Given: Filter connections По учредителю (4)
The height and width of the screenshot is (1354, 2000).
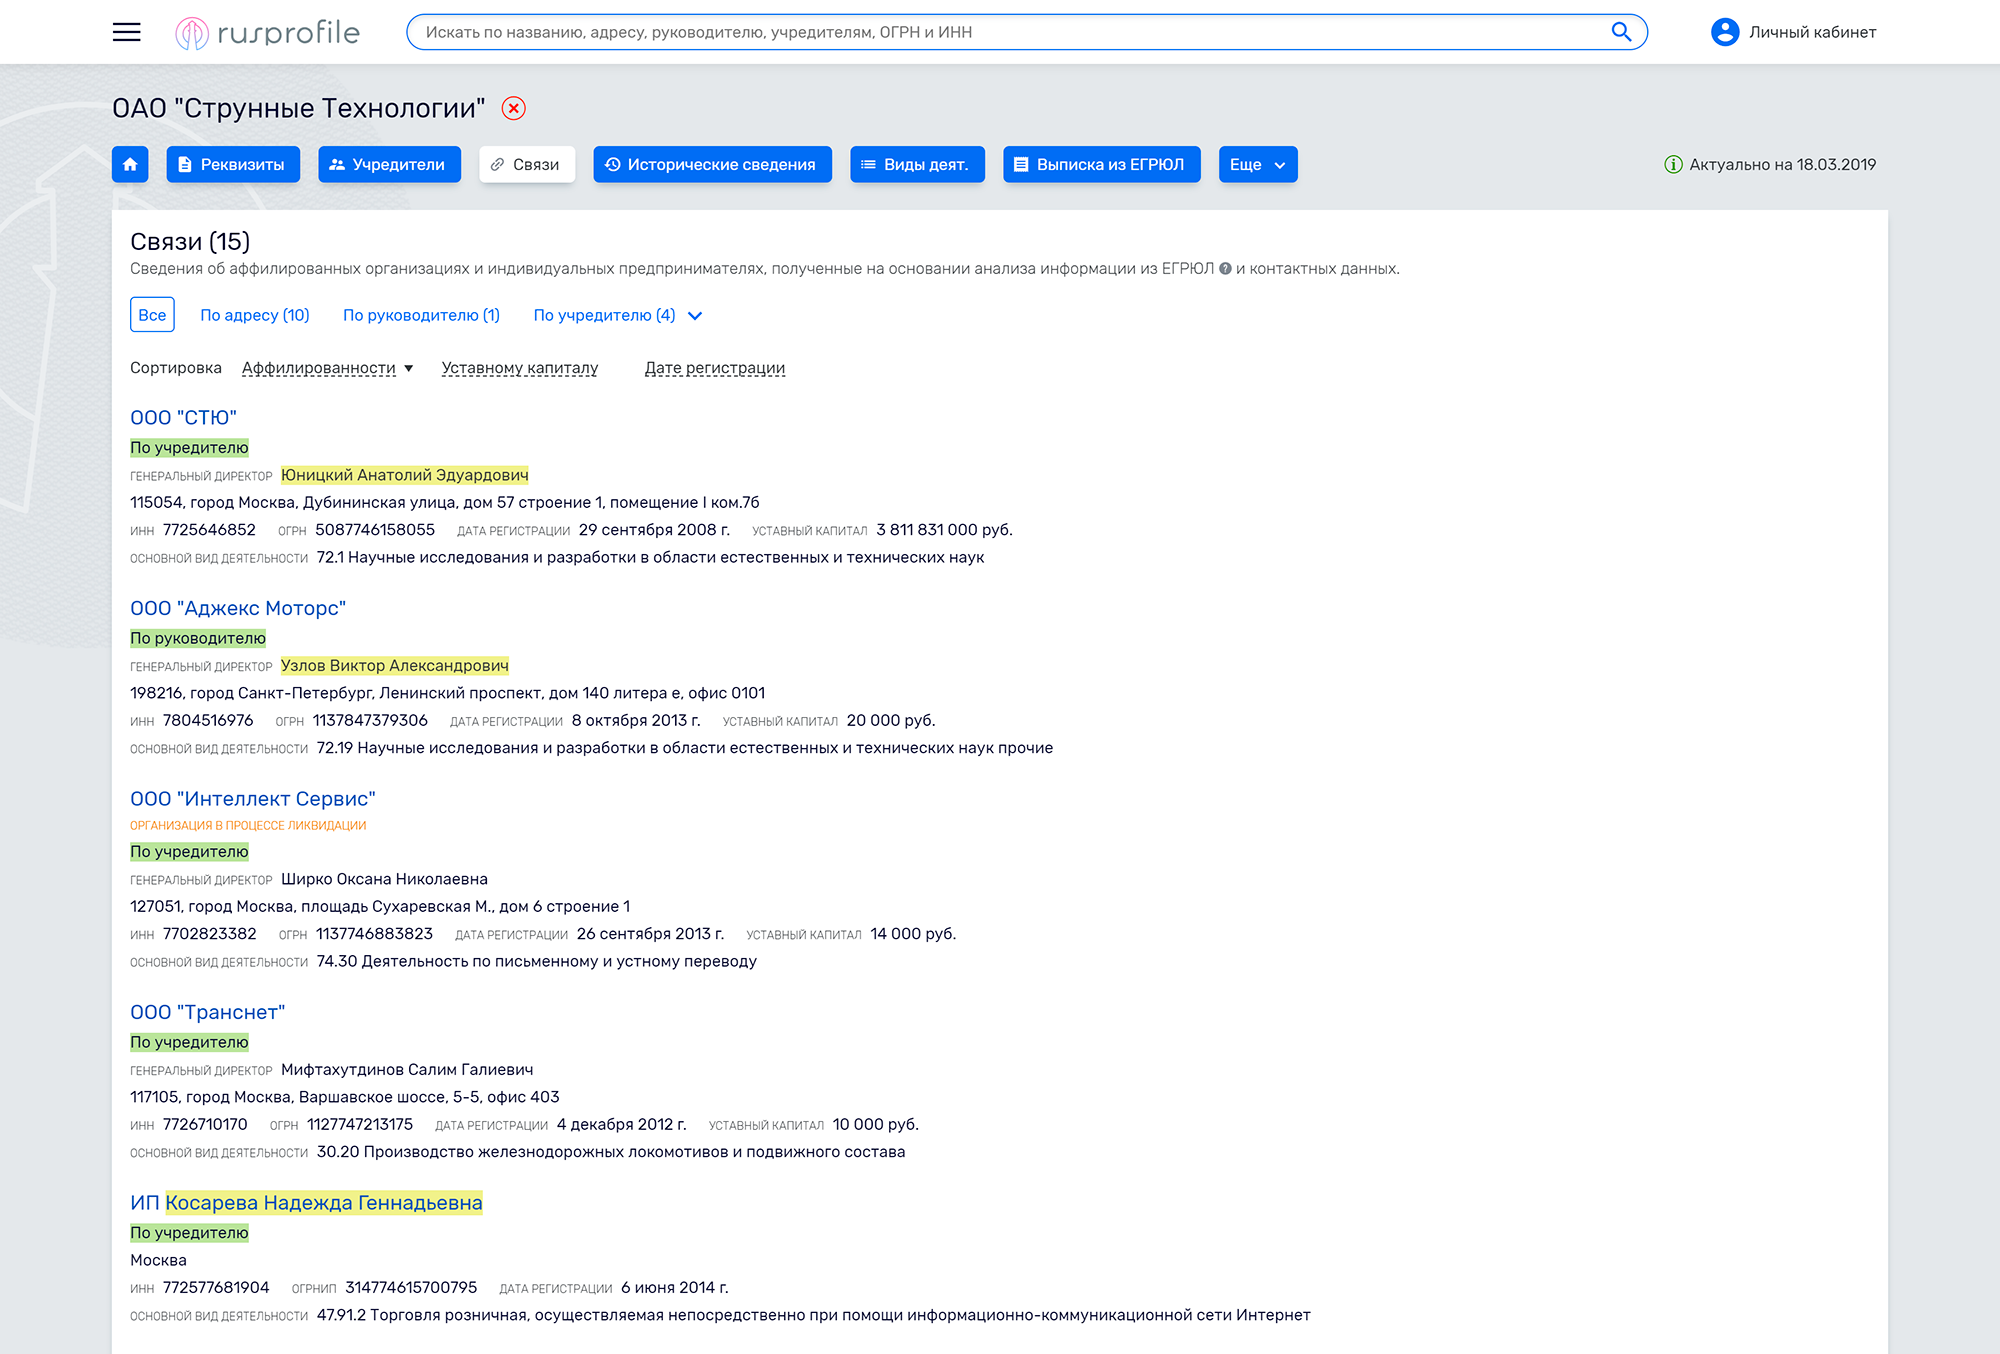Looking at the screenshot, I should click(x=604, y=315).
